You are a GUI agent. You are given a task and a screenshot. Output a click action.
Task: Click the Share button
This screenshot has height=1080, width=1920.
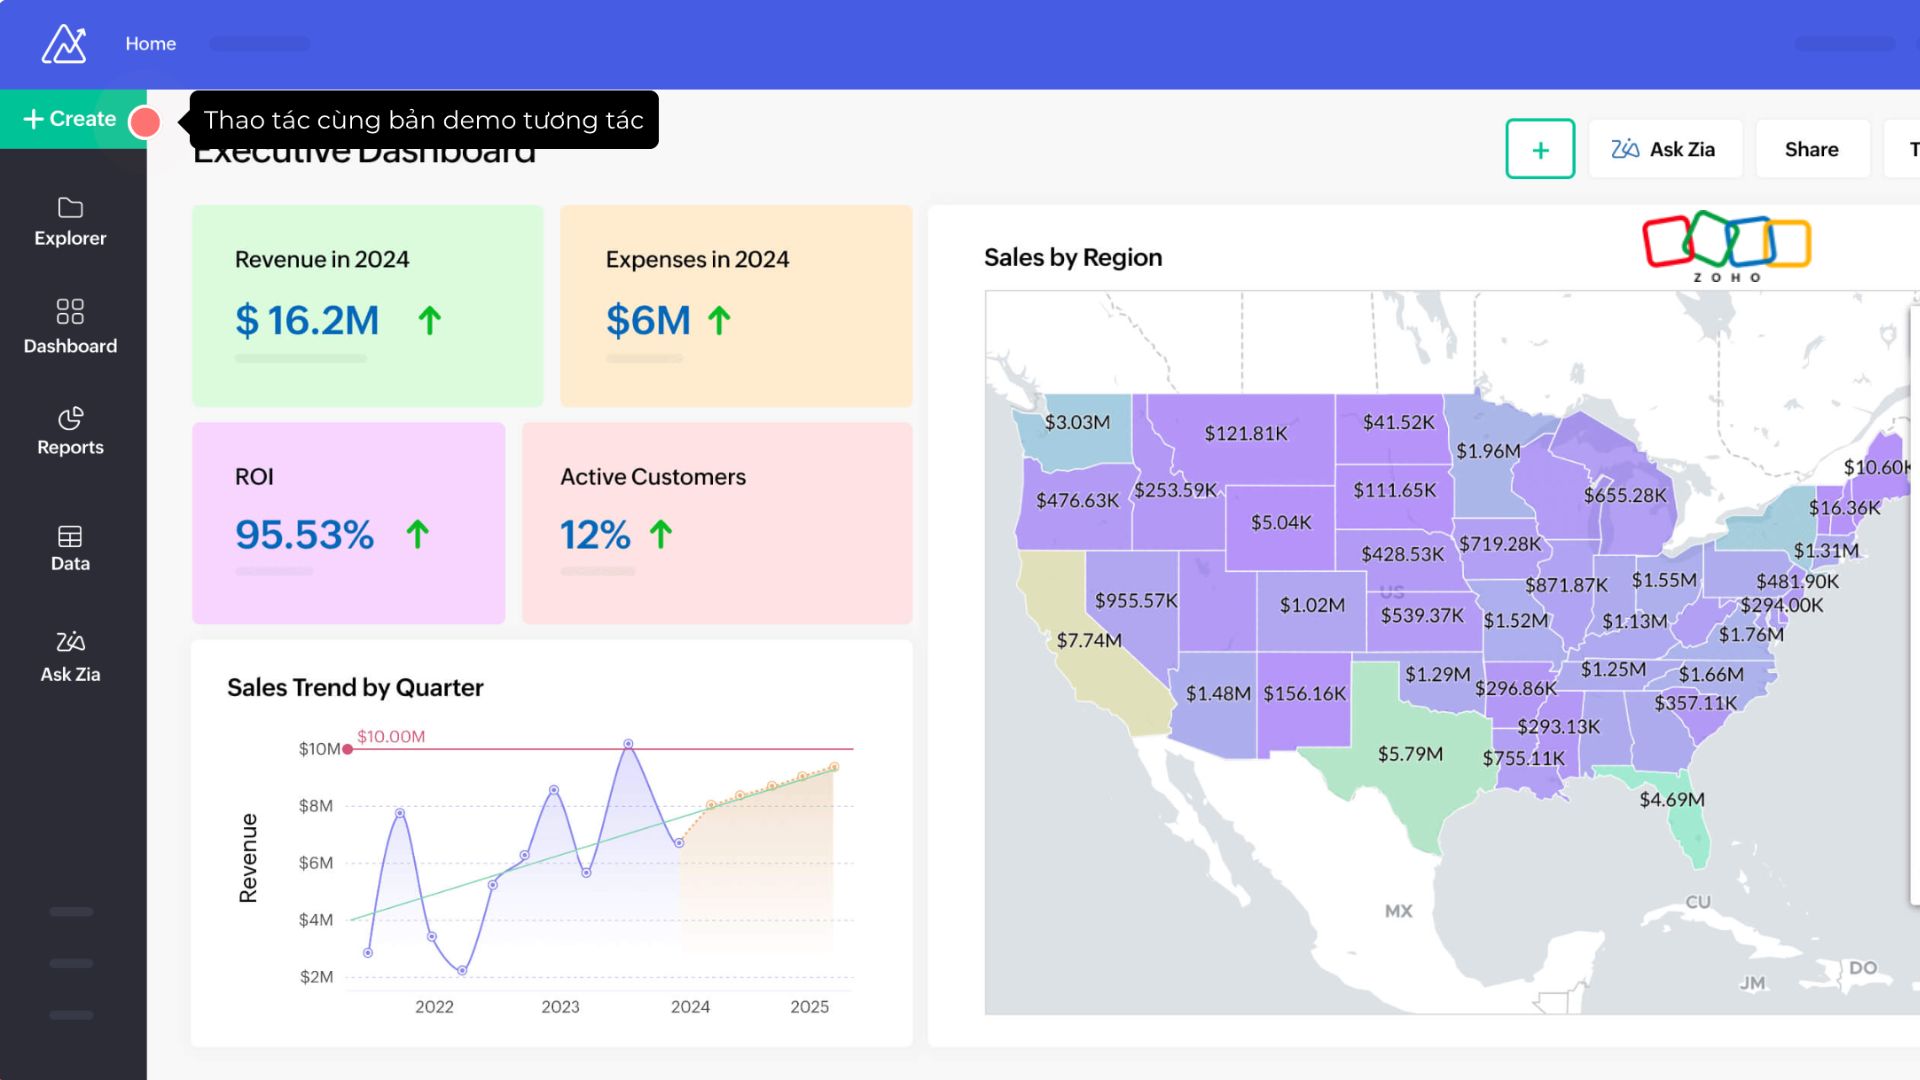pyautogui.click(x=1811, y=149)
